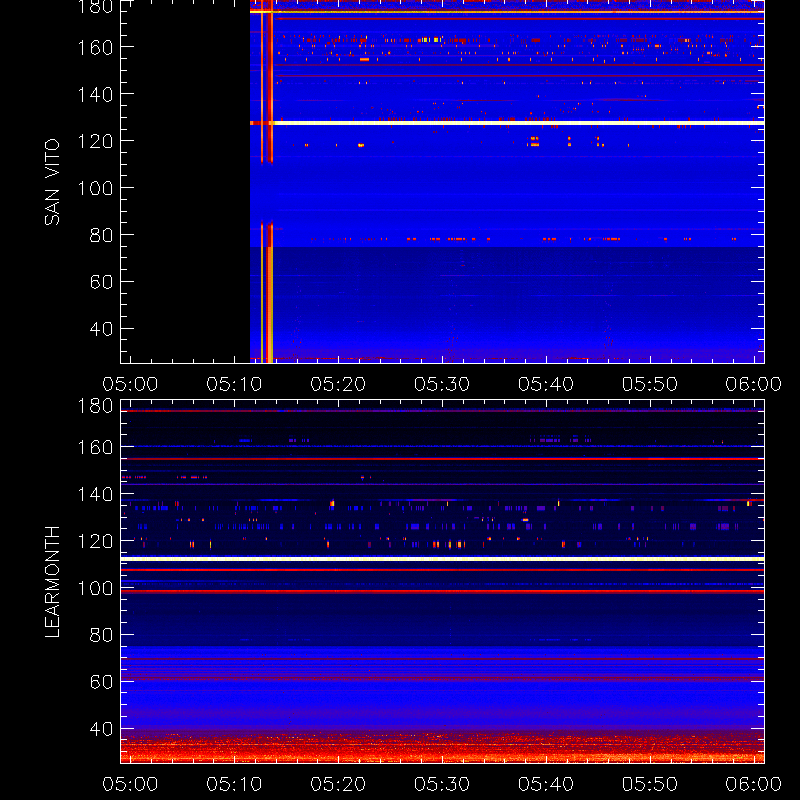The image size is (800, 800).
Task: Click 05:10 time label under San Vito plot
Action: pyautogui.click(x=234, y=384)
